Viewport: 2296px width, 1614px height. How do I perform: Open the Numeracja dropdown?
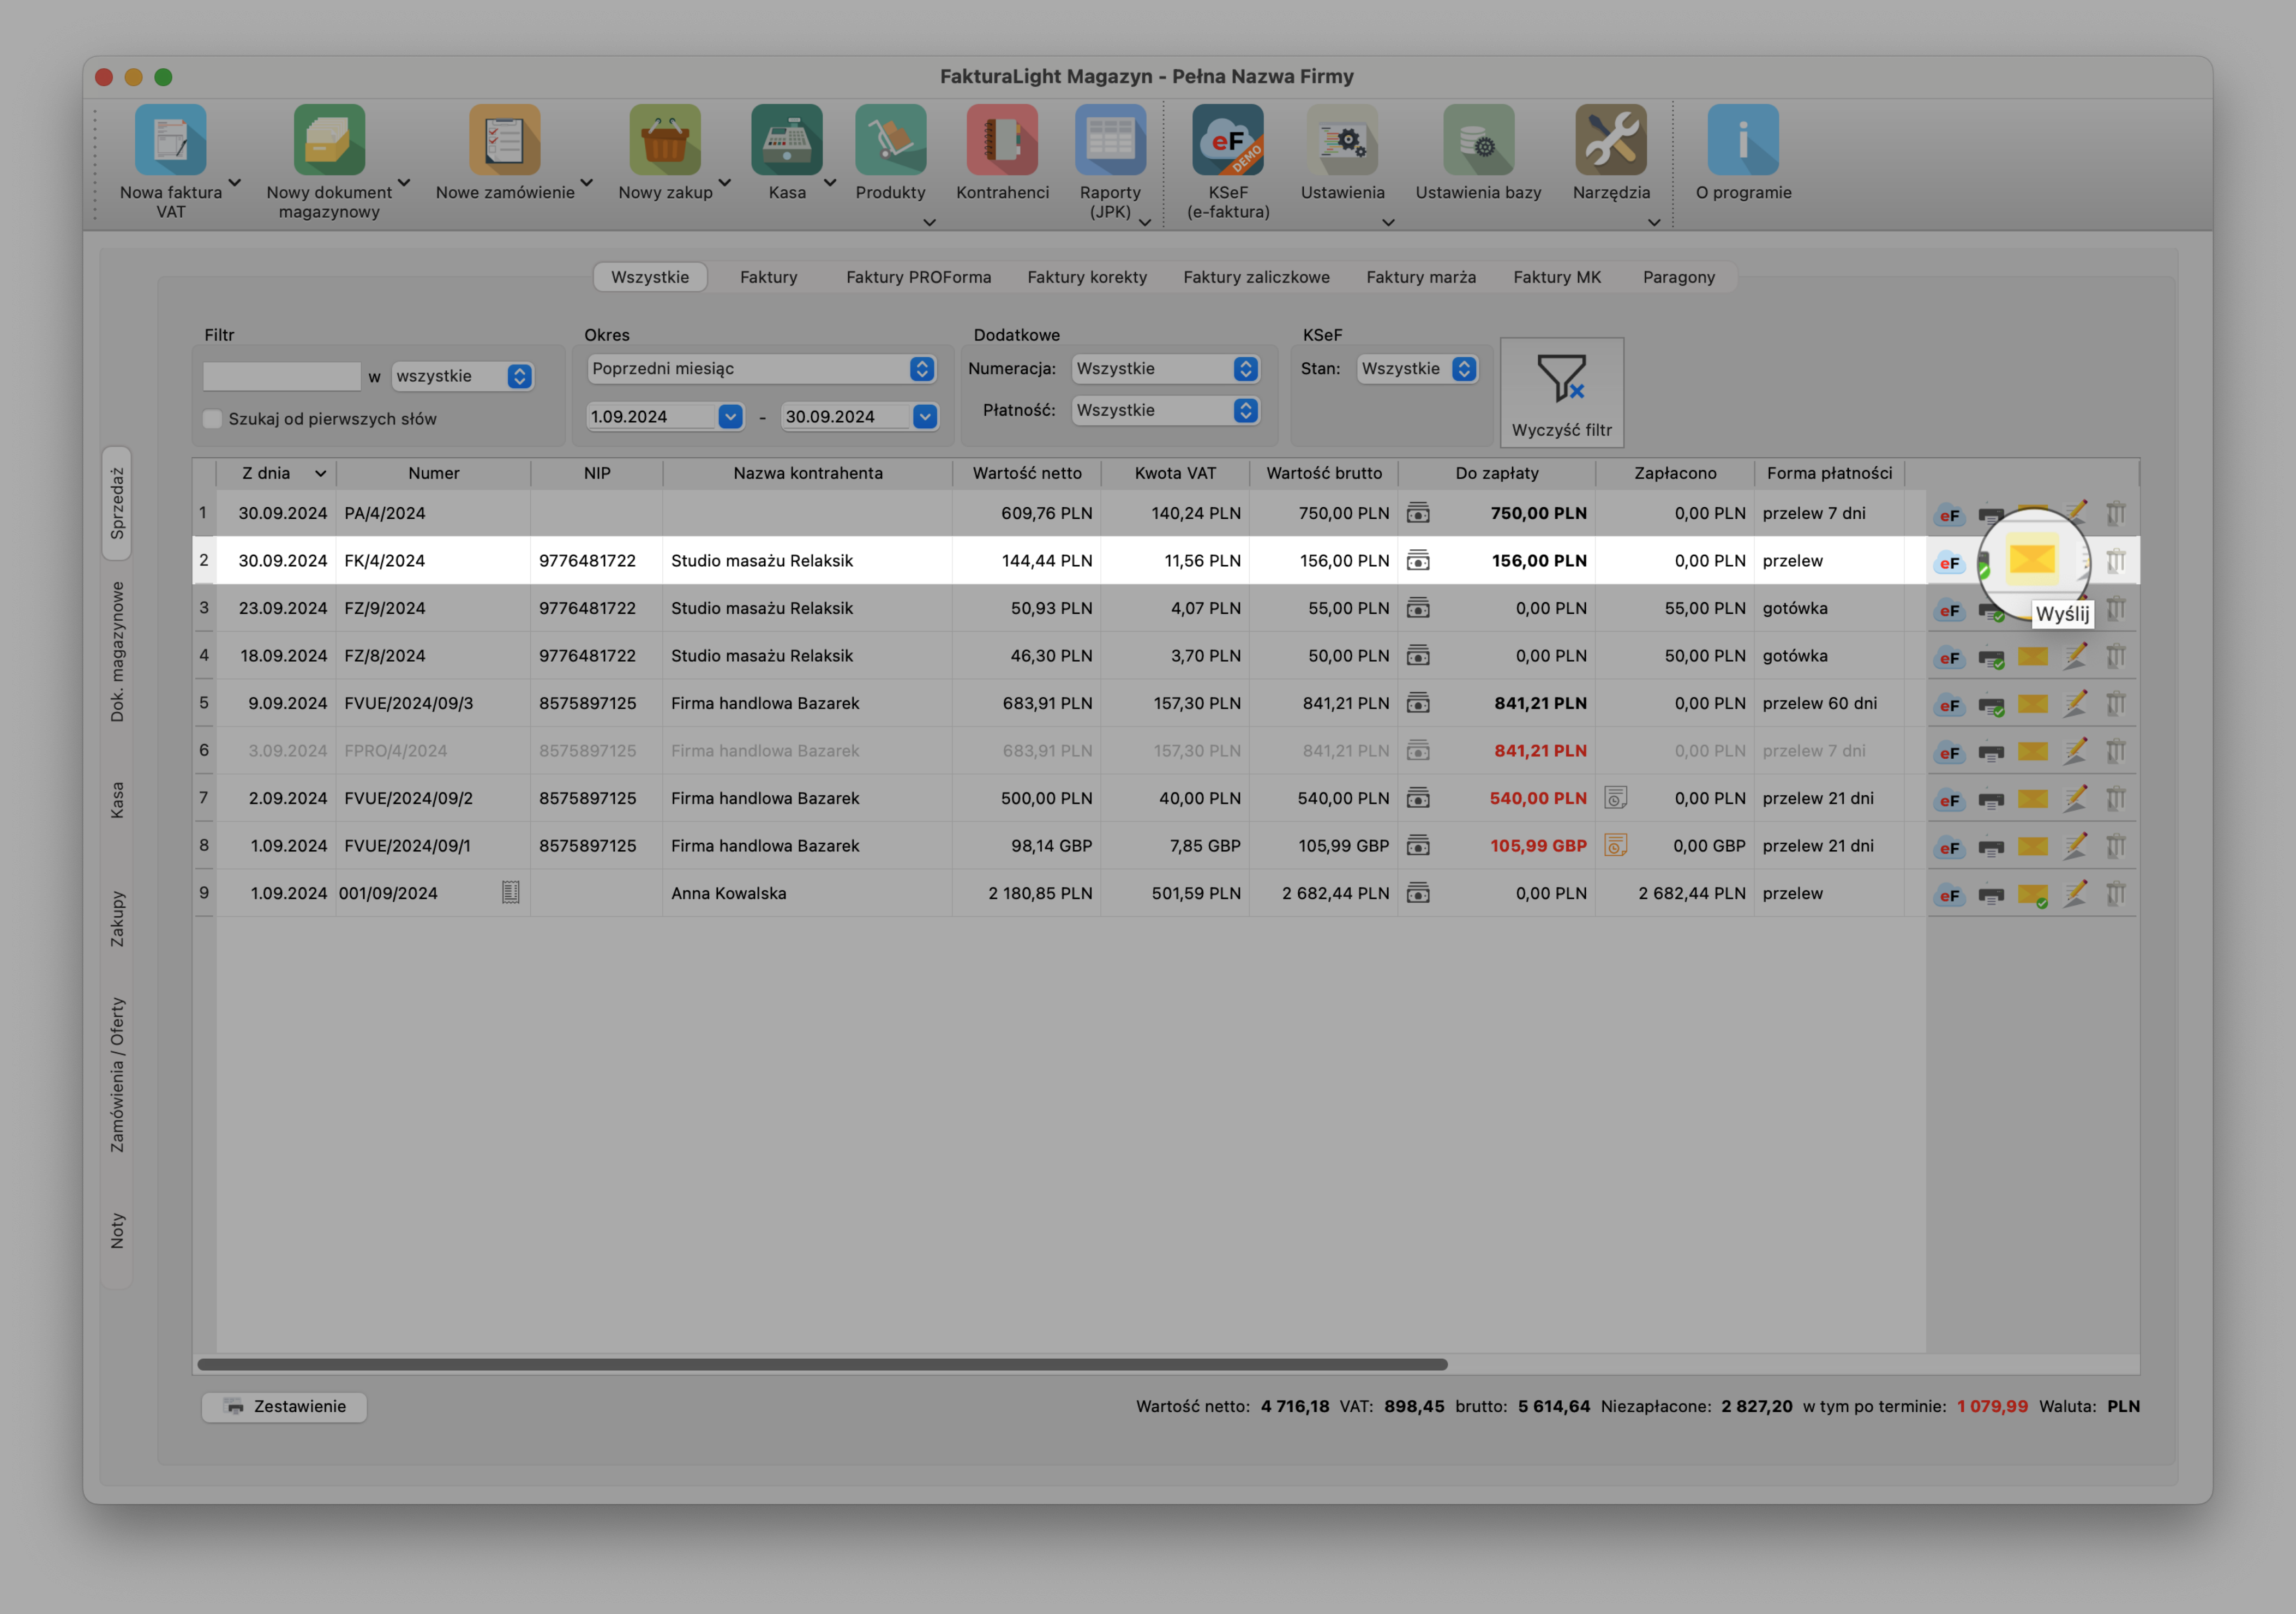coord(1165,368)
